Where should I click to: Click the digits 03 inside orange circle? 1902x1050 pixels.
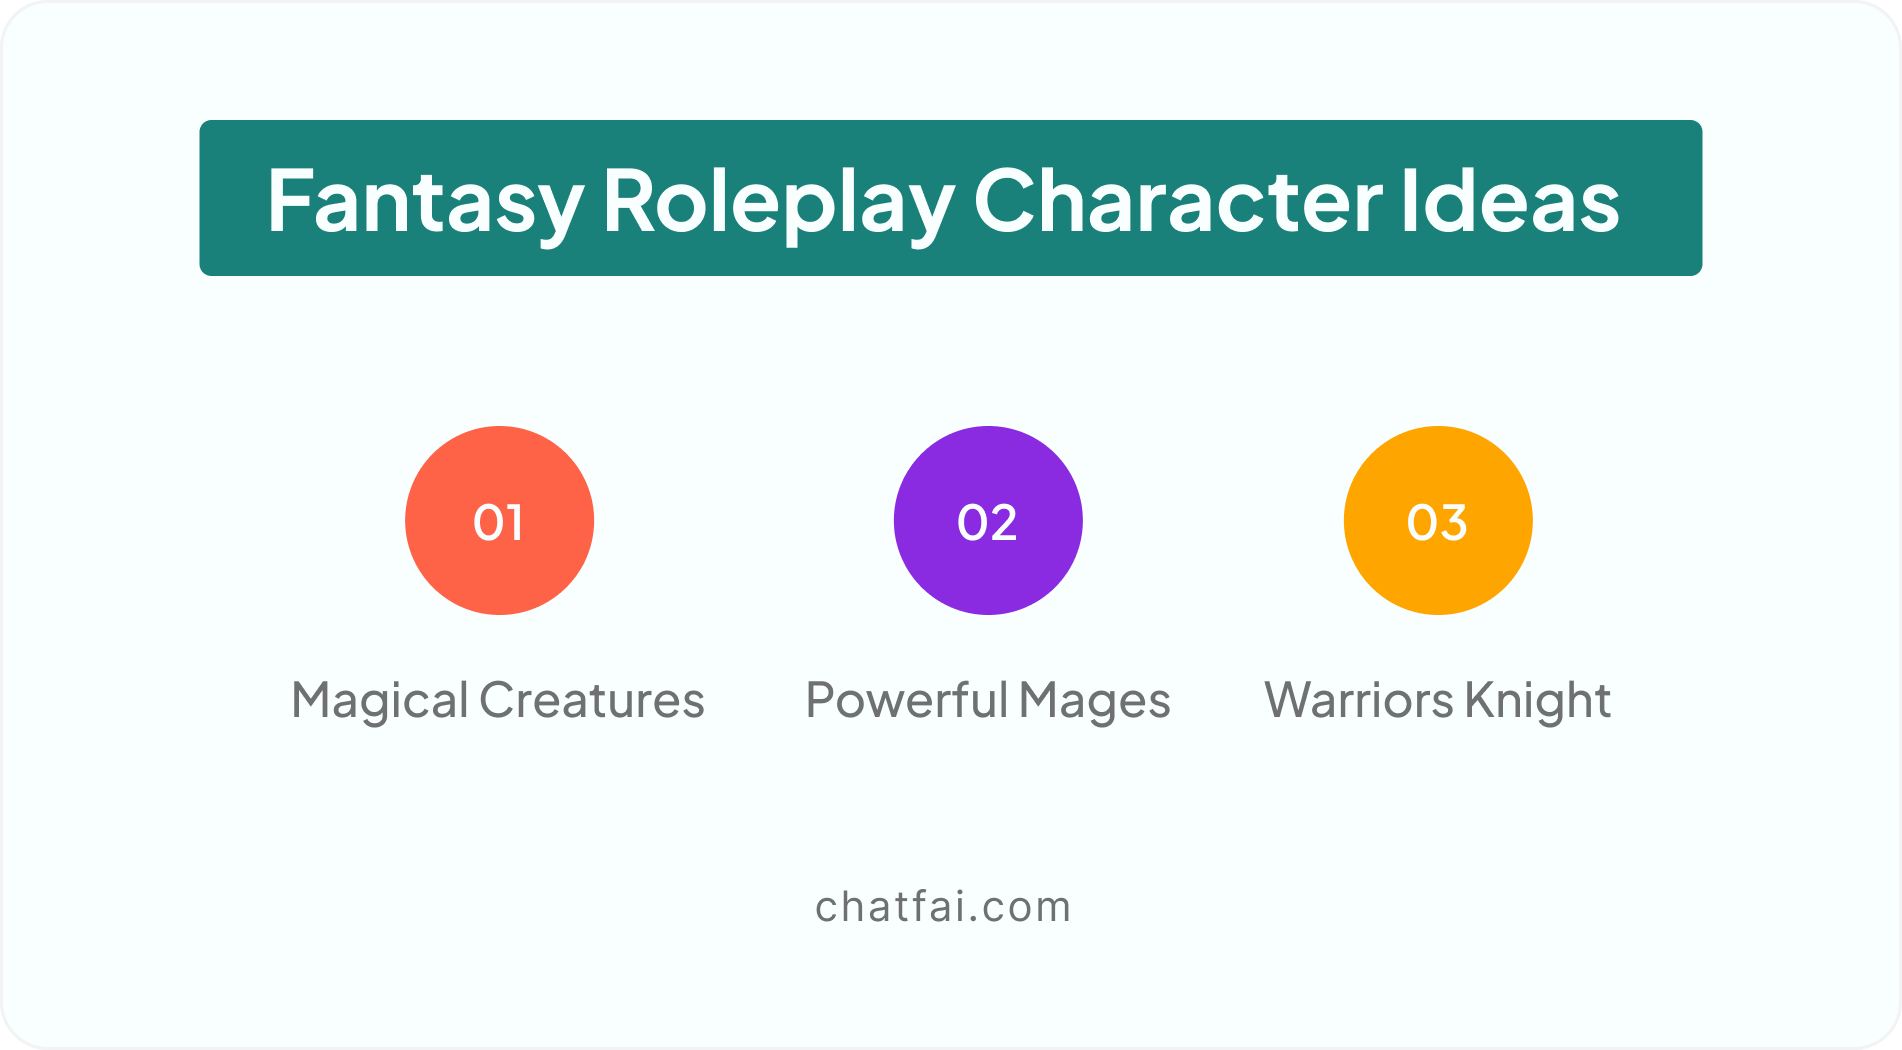(x=1437, y=522)
